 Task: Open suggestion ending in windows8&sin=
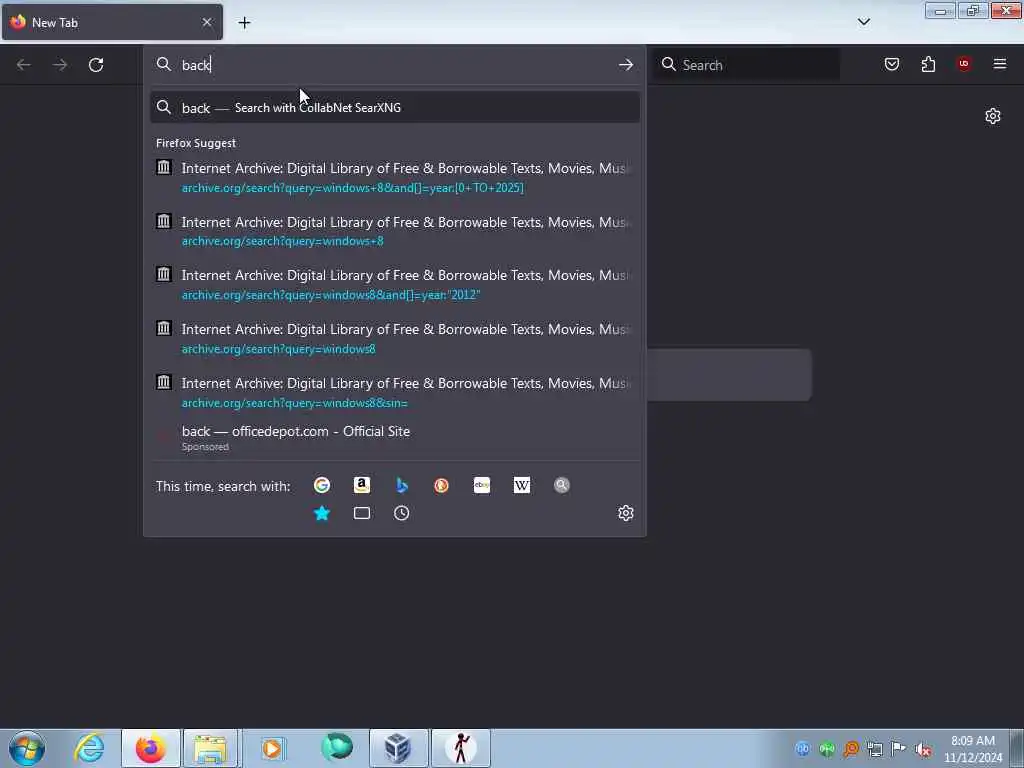[x=395, y=392]
